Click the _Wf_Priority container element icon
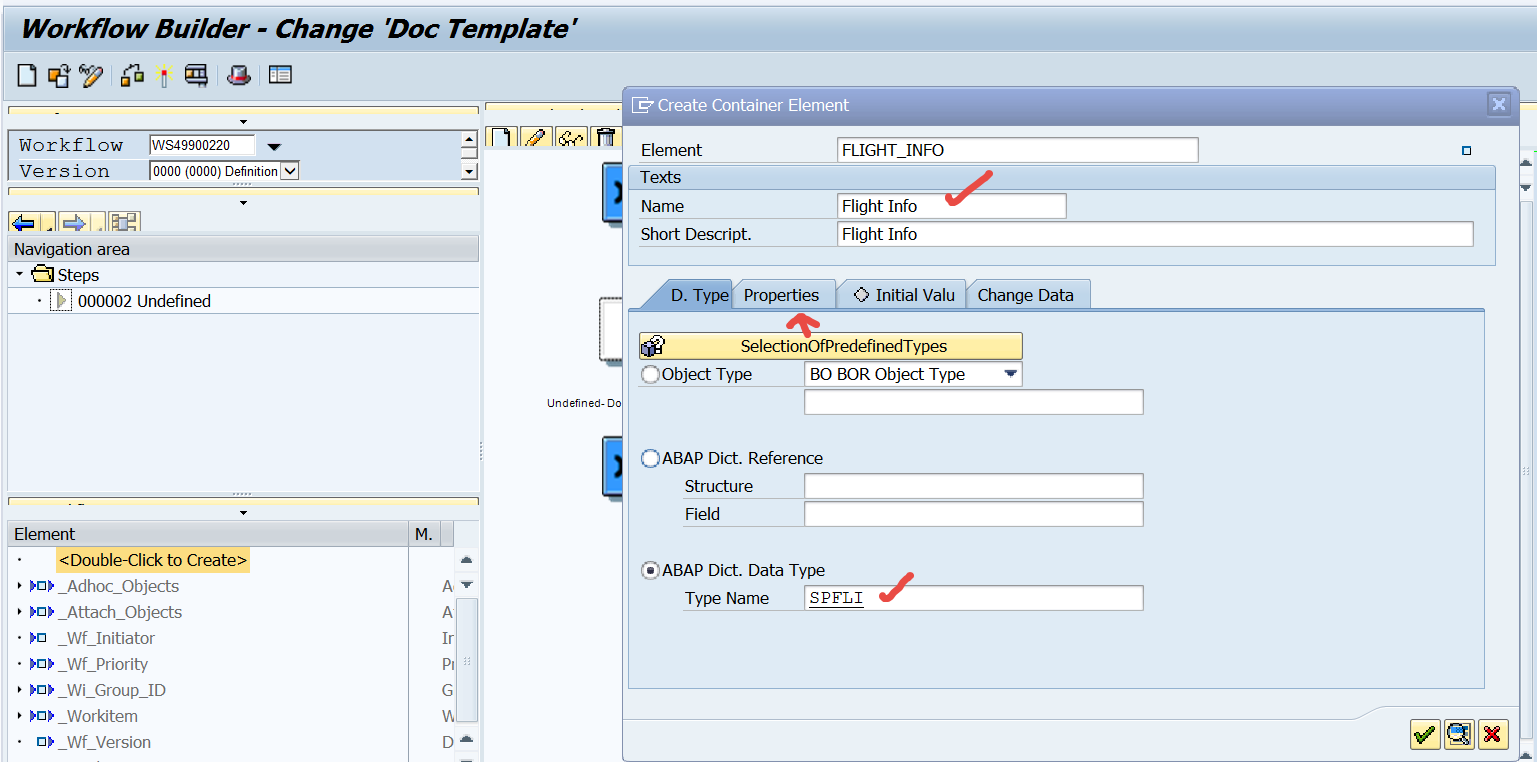 coord(42,664)
